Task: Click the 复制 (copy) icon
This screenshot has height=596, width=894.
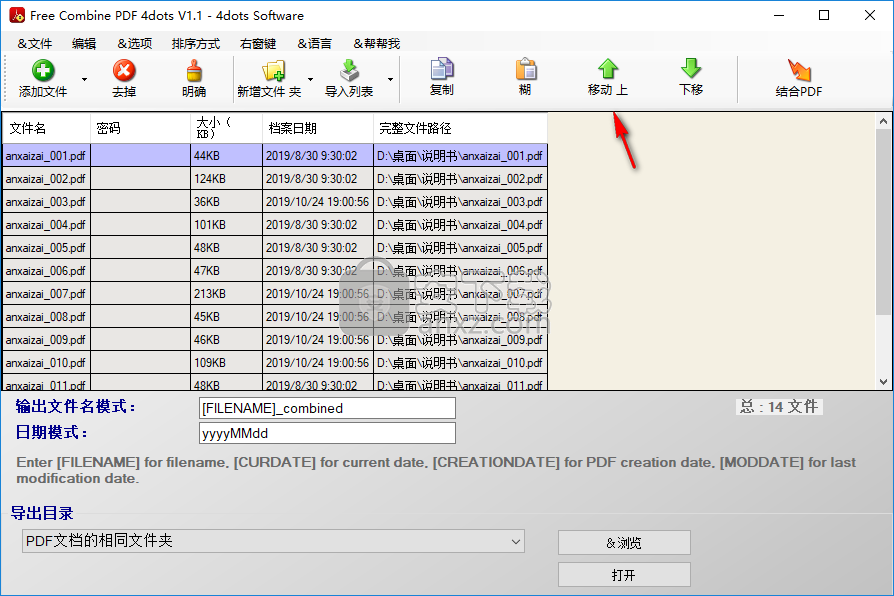Action: coord(442,68)
